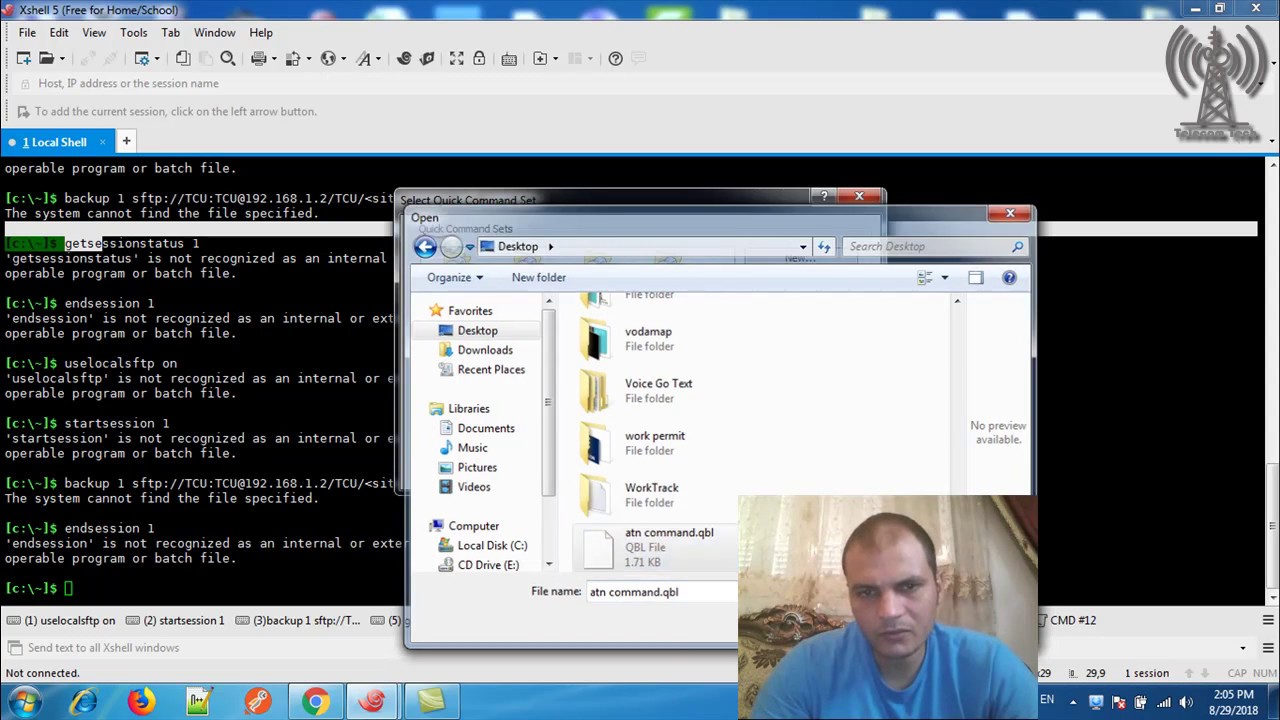1280x720 pixels.
Task: Change view icon in Open dialog
Action: coord(924,277)
